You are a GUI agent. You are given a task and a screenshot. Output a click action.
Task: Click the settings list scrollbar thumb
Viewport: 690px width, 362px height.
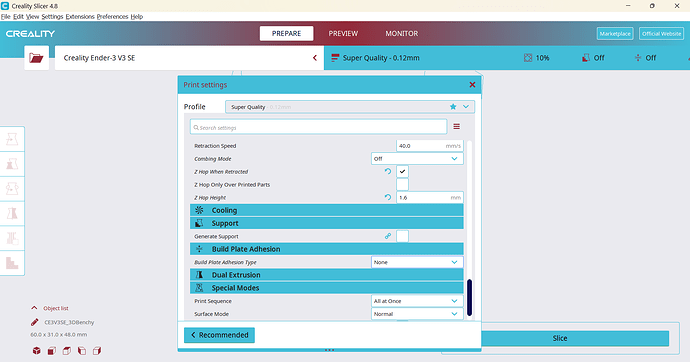point(470,297)
